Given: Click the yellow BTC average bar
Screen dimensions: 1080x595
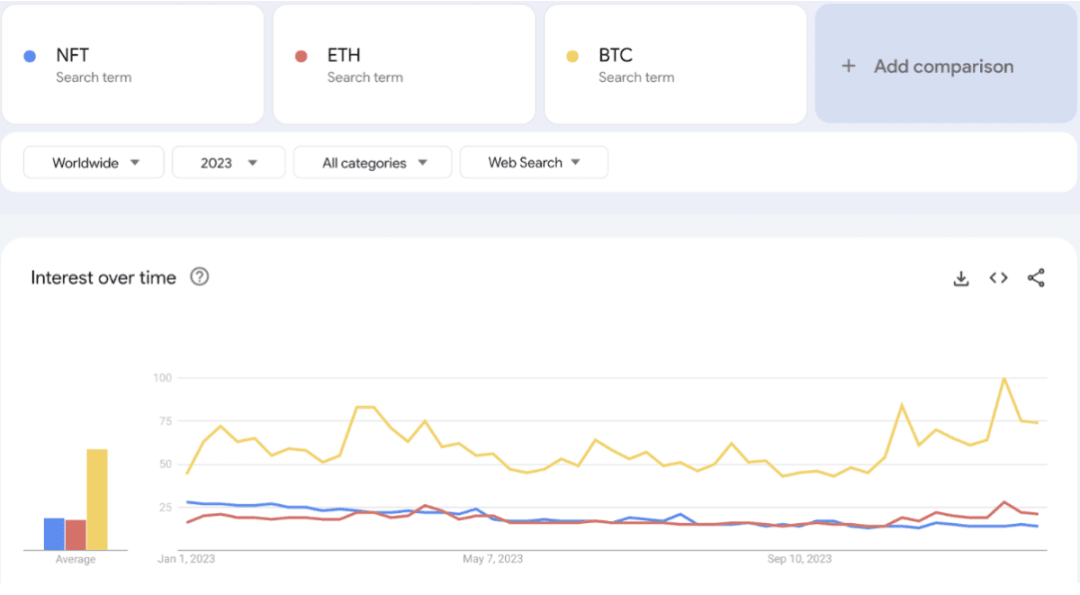Looking at the screenshot, I should pos(97,499).
